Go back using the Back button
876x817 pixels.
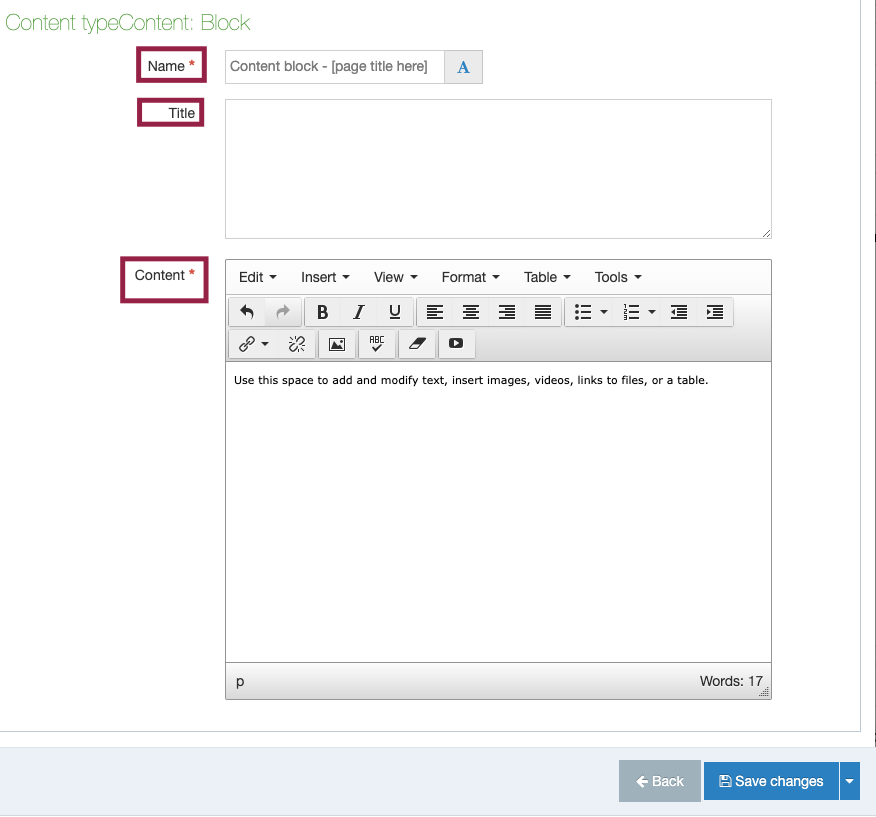point(660,781)
